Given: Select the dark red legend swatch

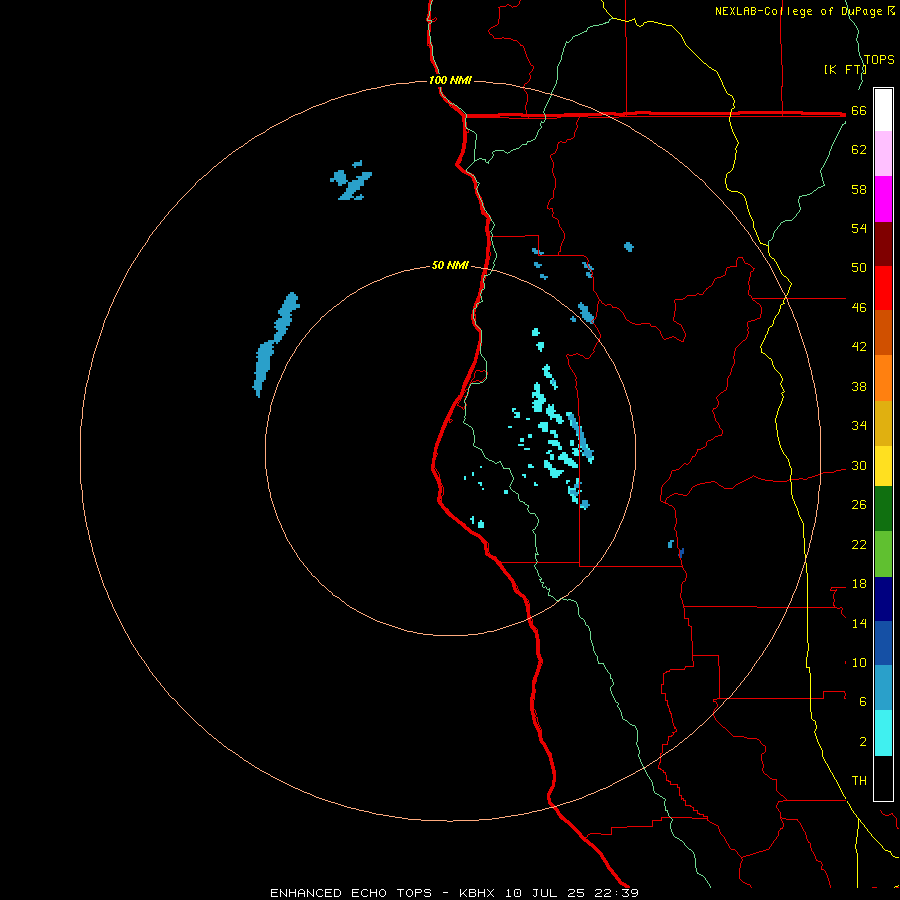Looking at the screenshot, I should (x=883, y=243).
